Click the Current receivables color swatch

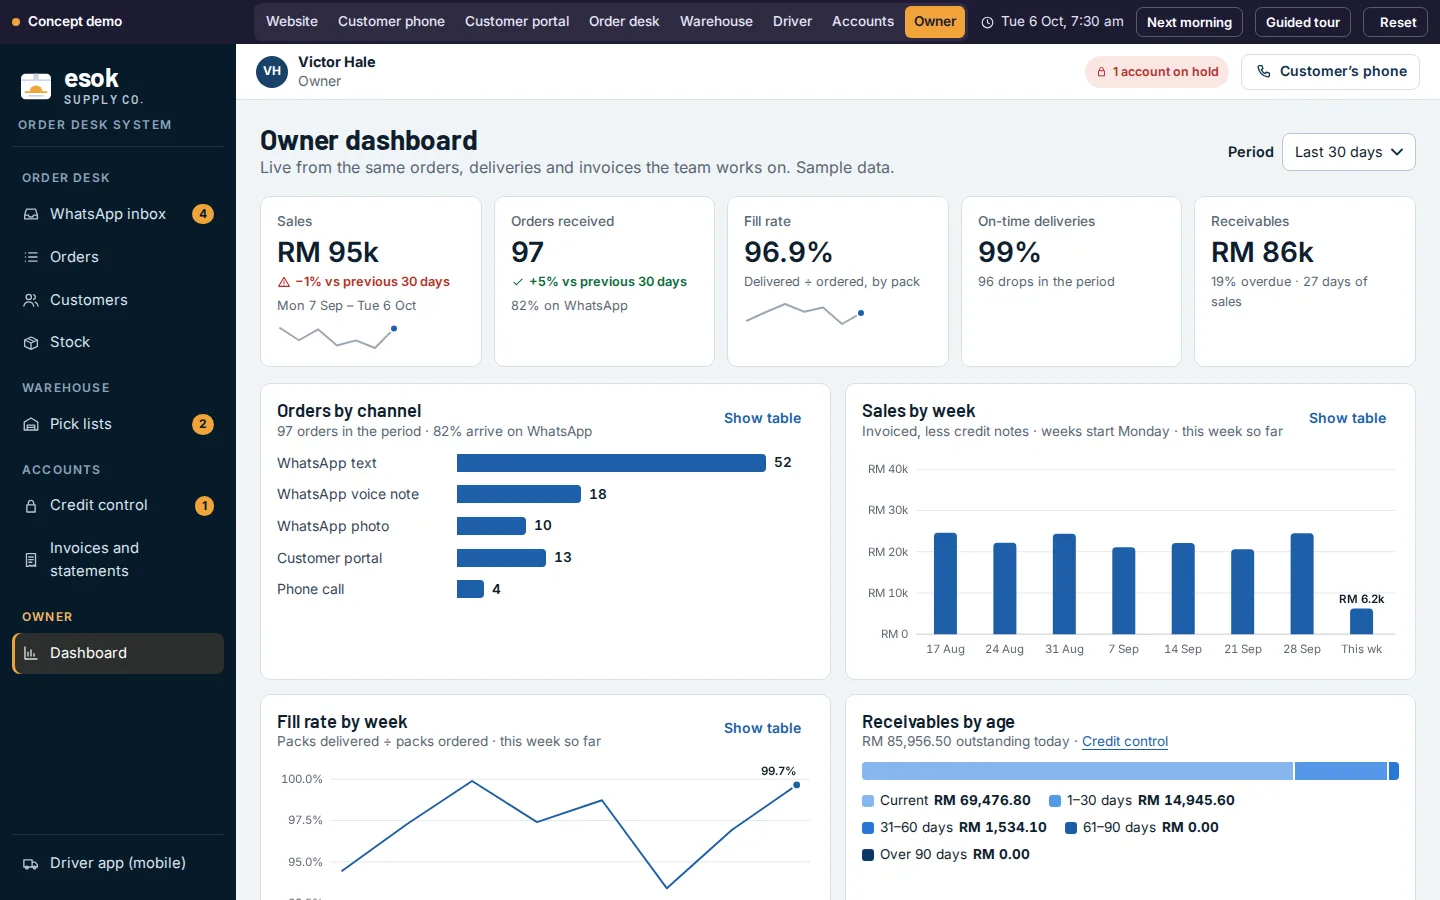coord(868,801)
